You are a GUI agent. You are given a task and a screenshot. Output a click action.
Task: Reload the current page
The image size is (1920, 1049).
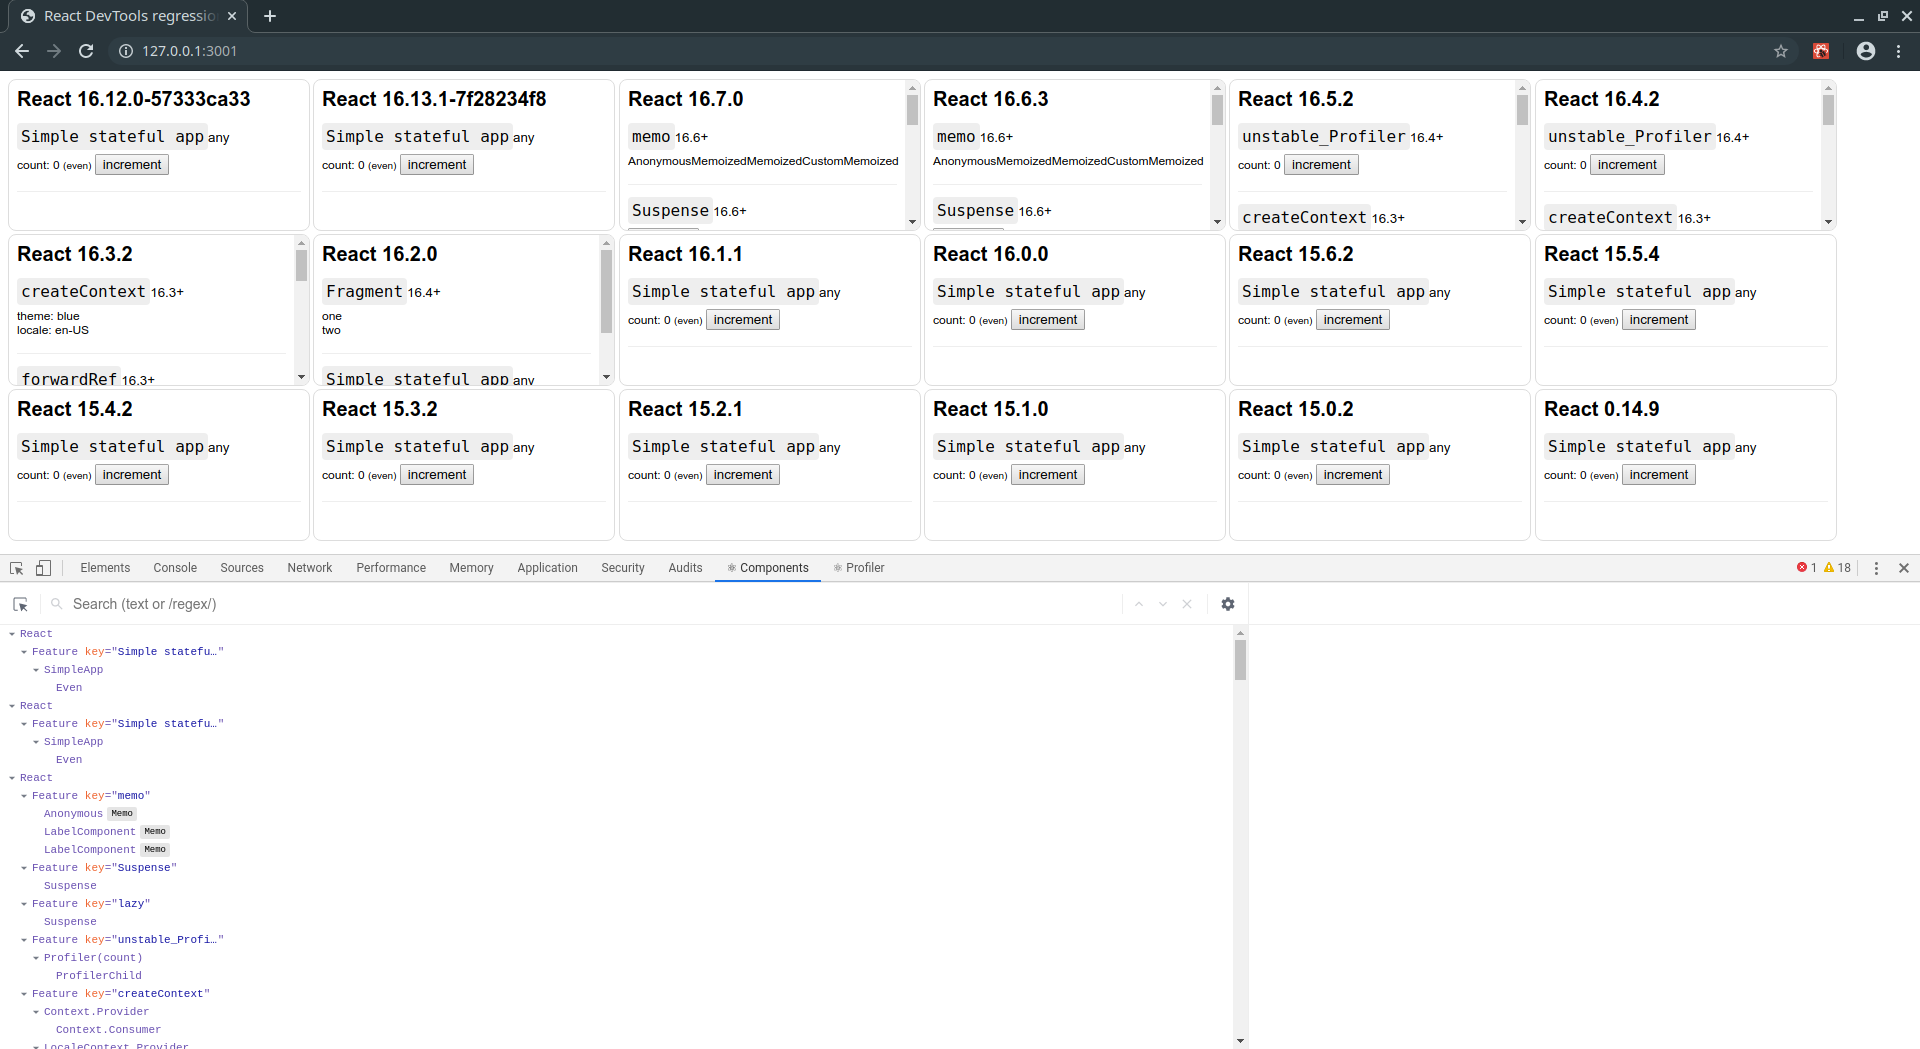click(86, 51)
